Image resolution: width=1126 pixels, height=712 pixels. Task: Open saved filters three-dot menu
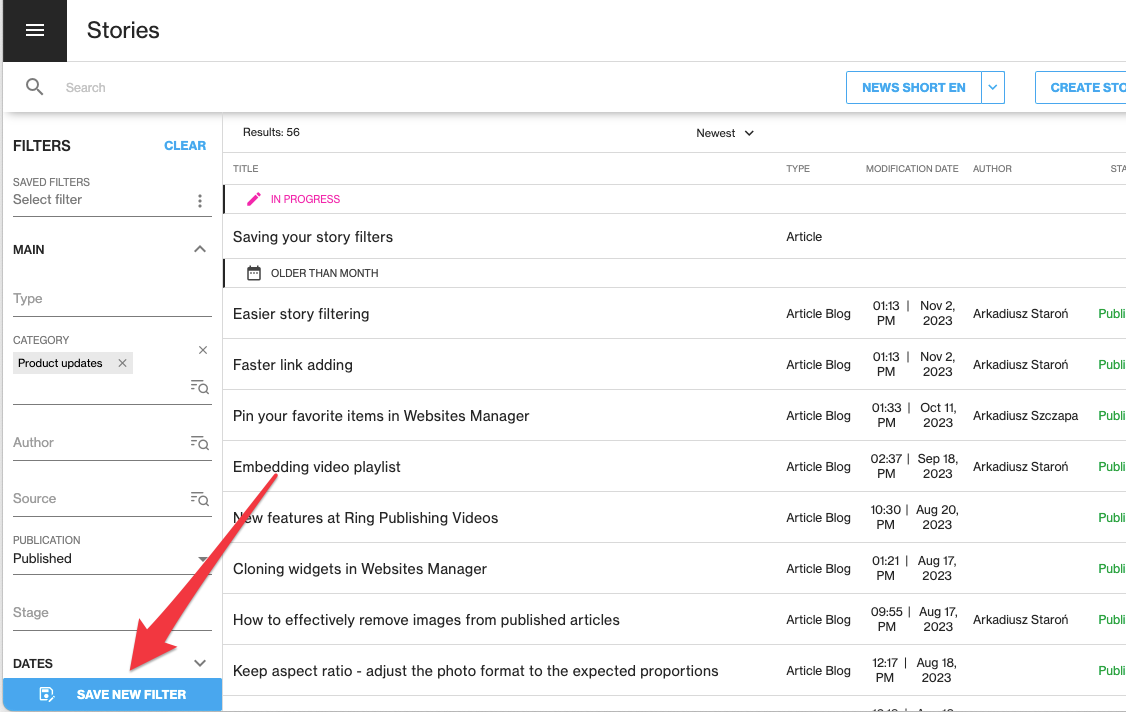coord(200,201)
